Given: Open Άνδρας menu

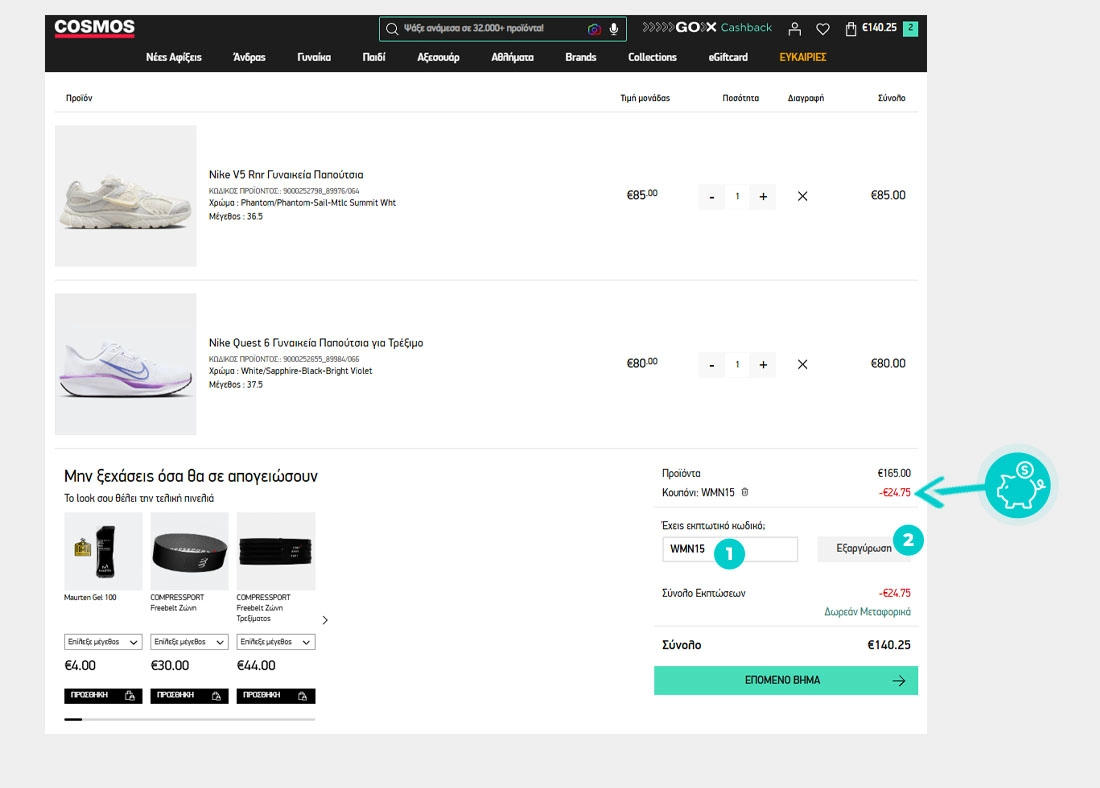Looking at the screenshot, I should coord(249,58).
